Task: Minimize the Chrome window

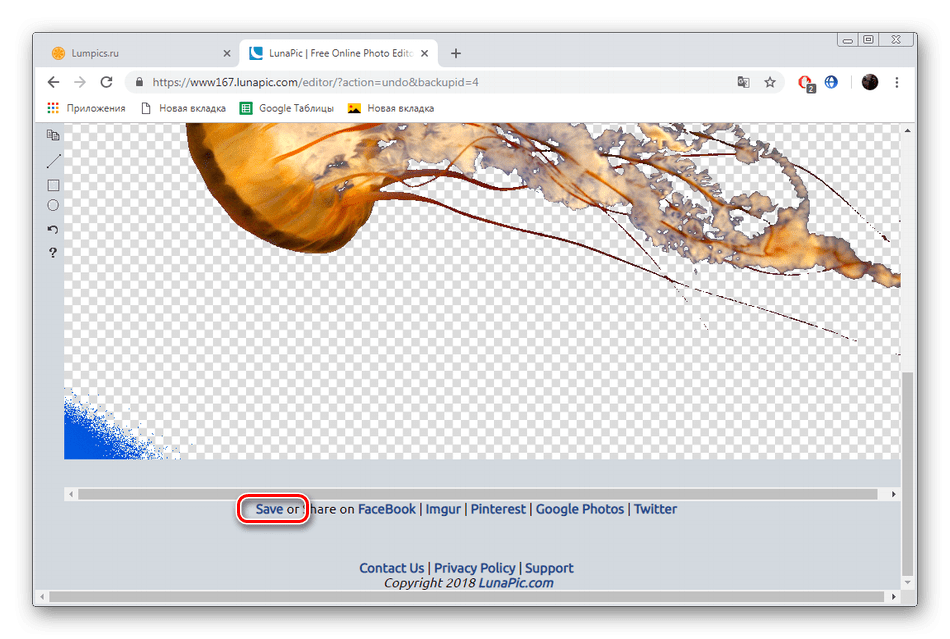Action: point(848,40)
